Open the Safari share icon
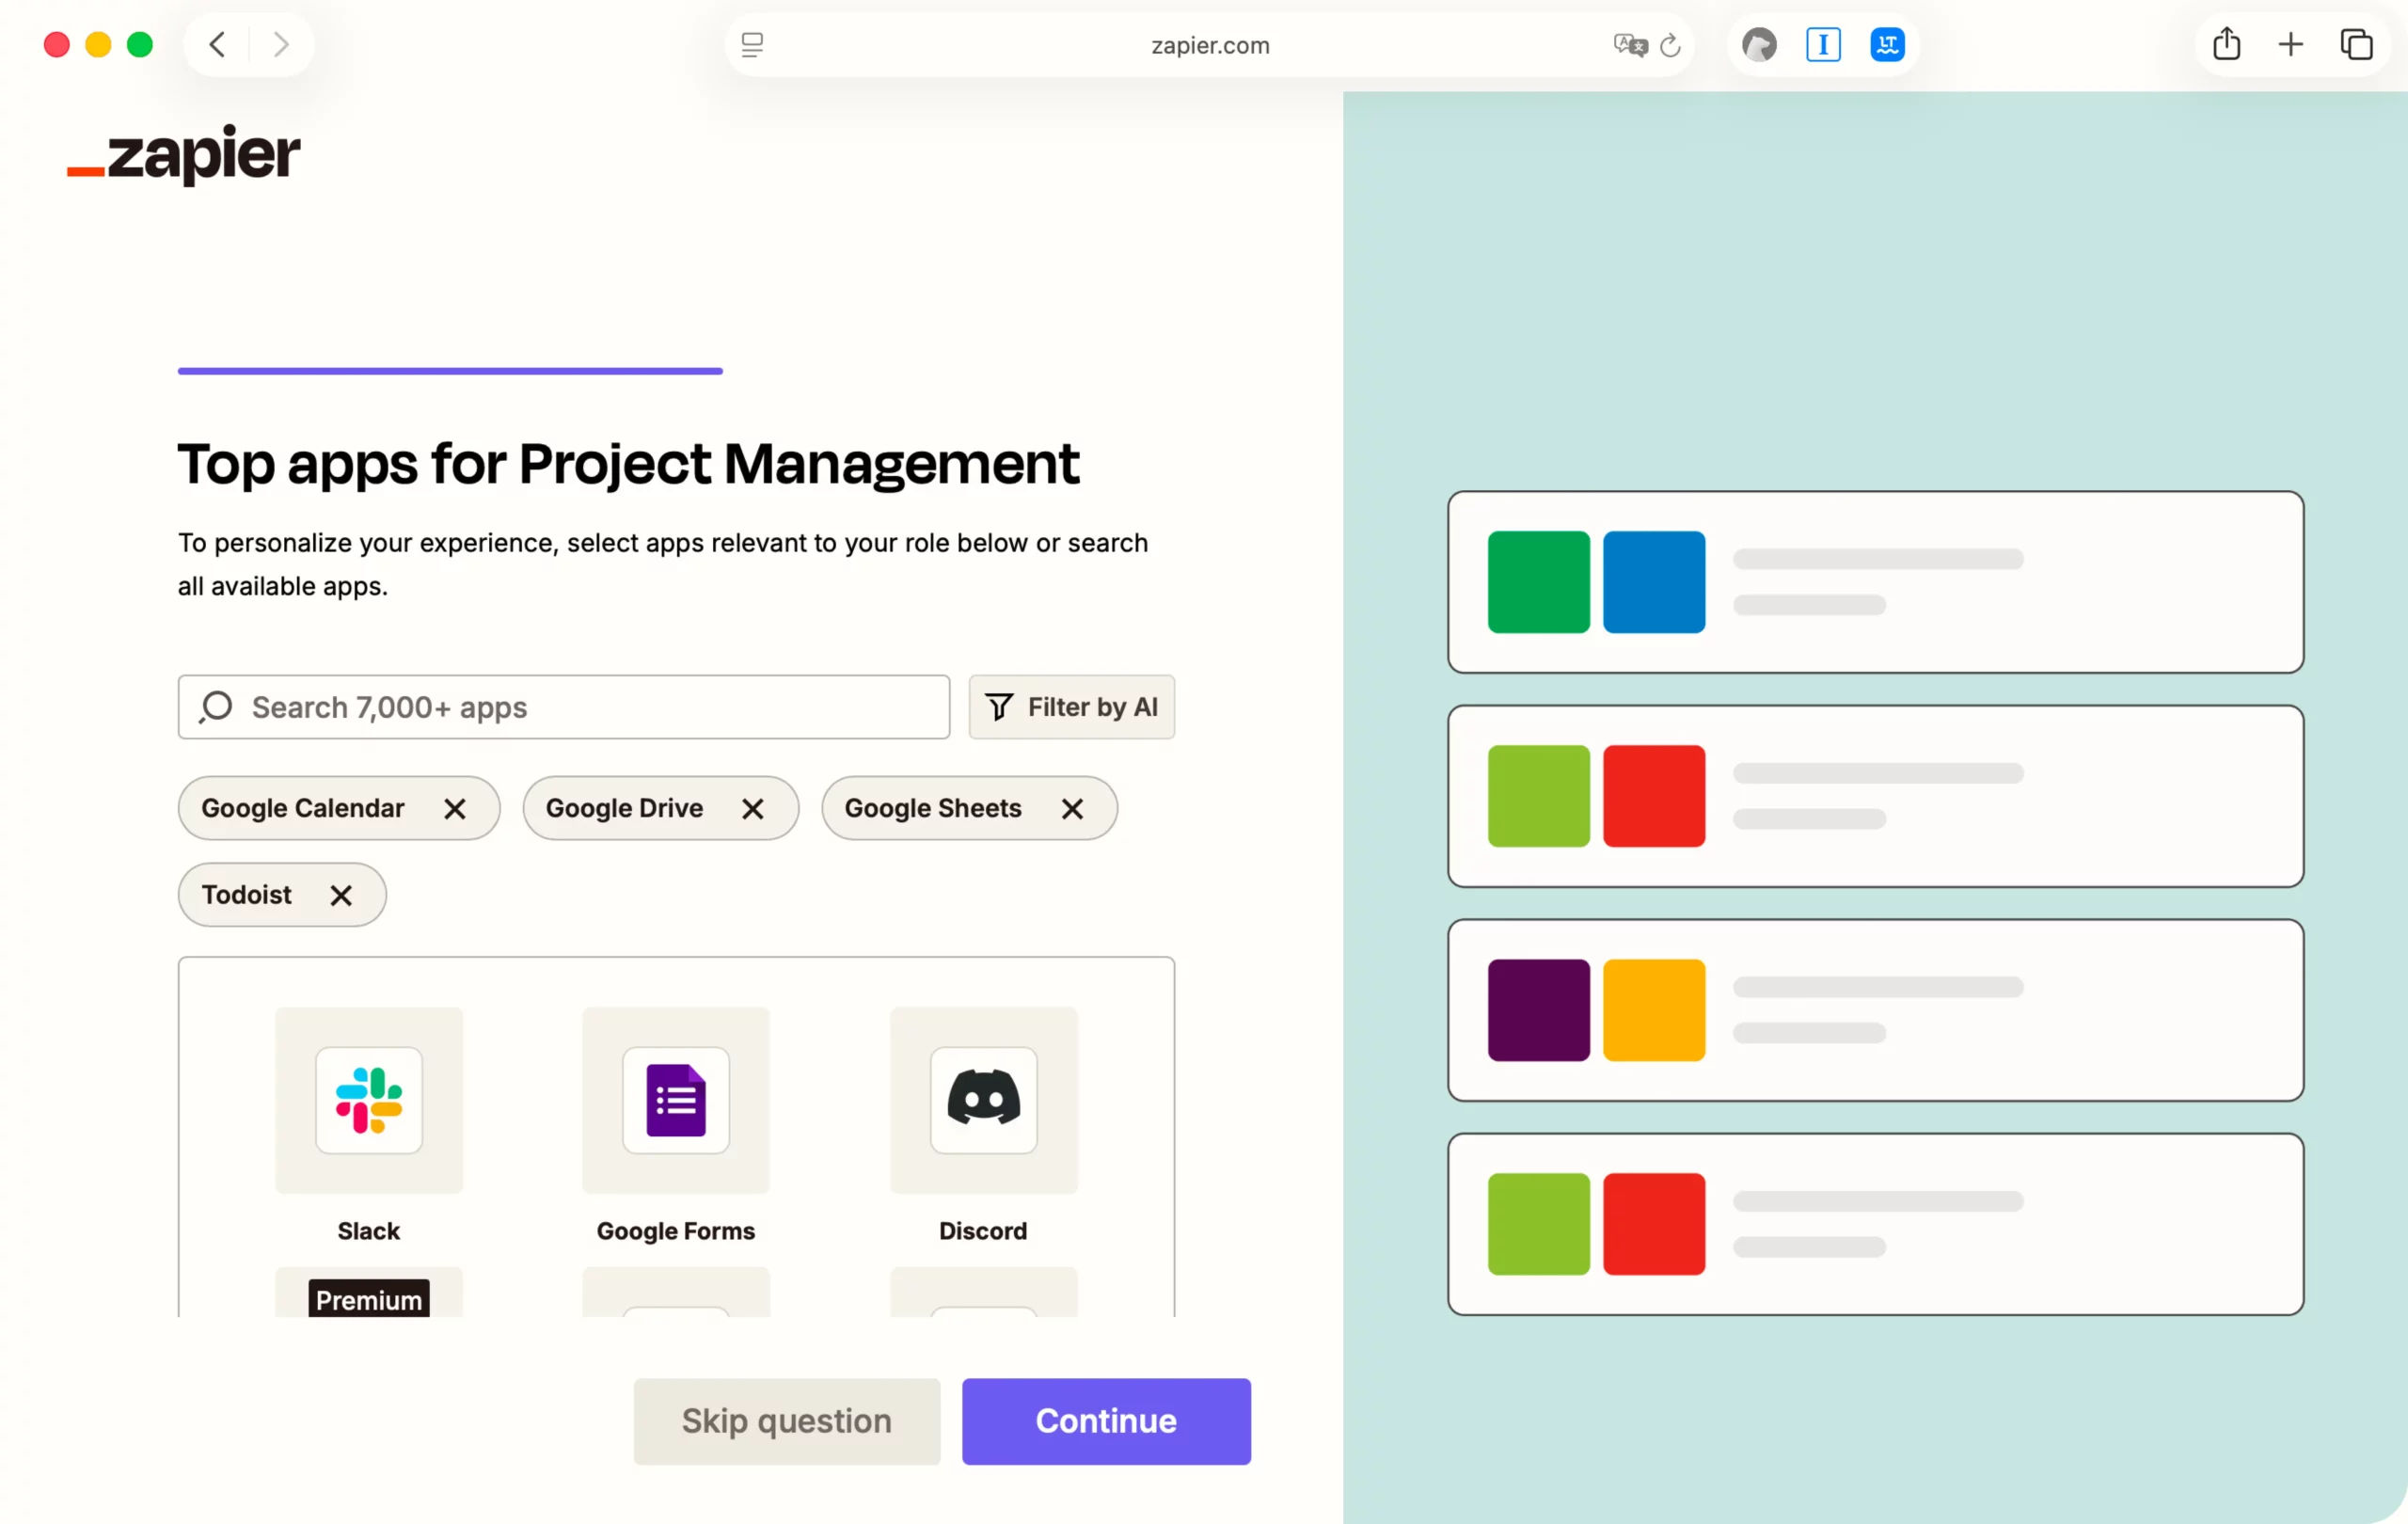The image size is (2408, 1524). click(2226, 44)
